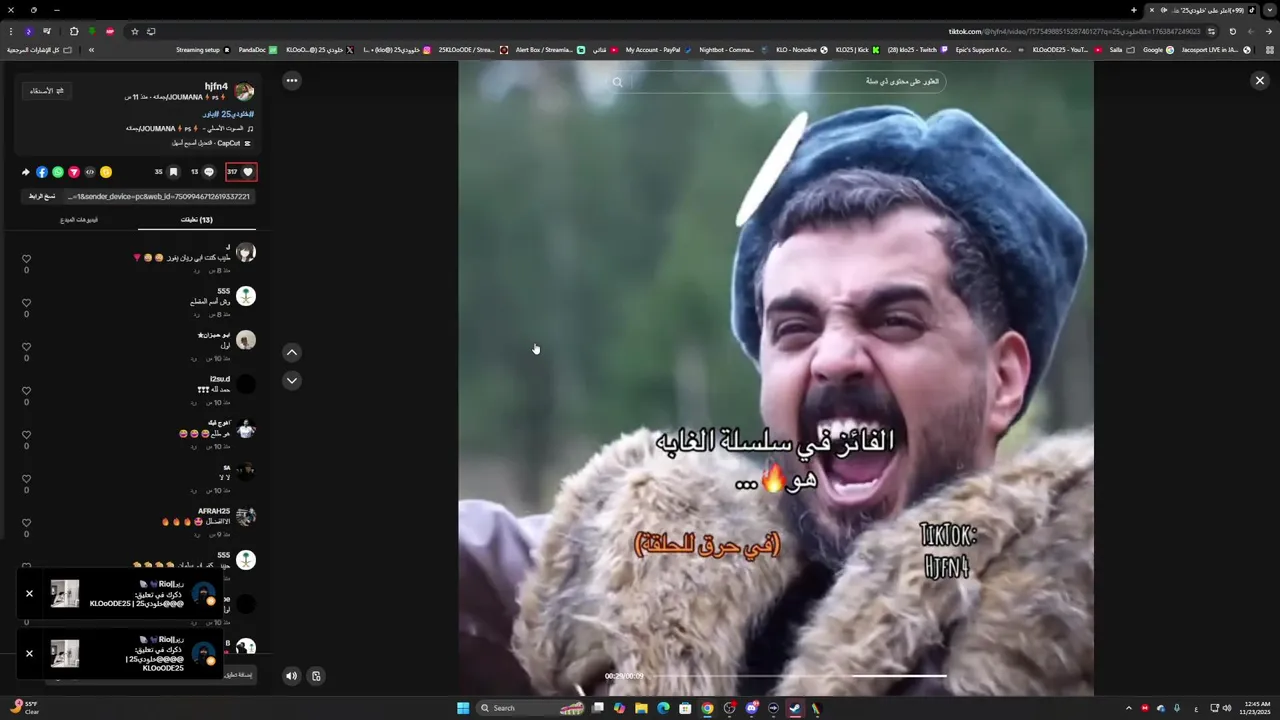Screen dimensions: 1280x720
Task: Like the comment by i2su.d
Action: (x=26, y=391)
